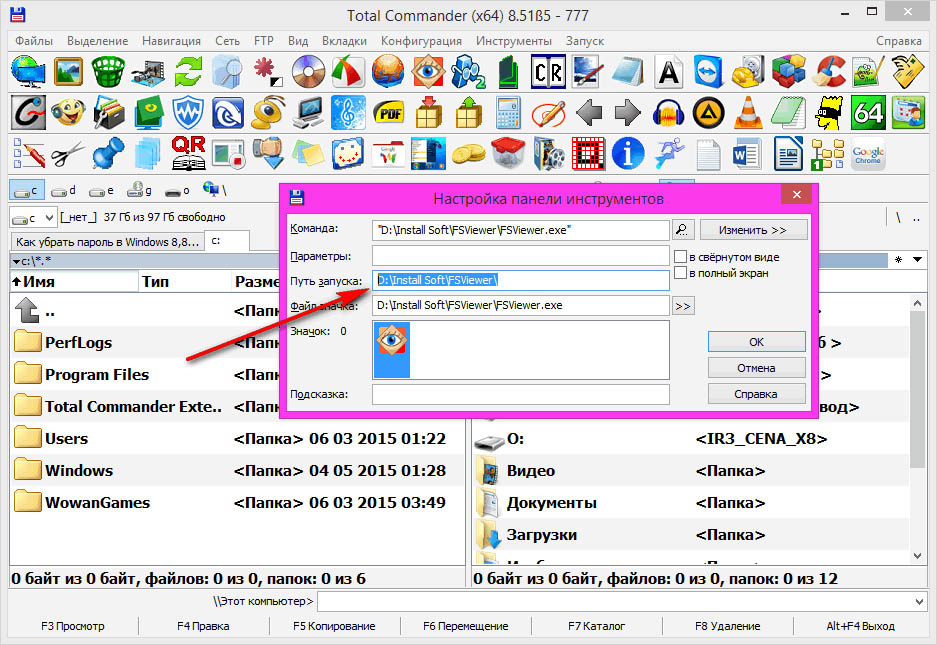The height and width of the screenshot is (645, 937).
Task: Click in the Команда input field
Action: tap(520, 230)
